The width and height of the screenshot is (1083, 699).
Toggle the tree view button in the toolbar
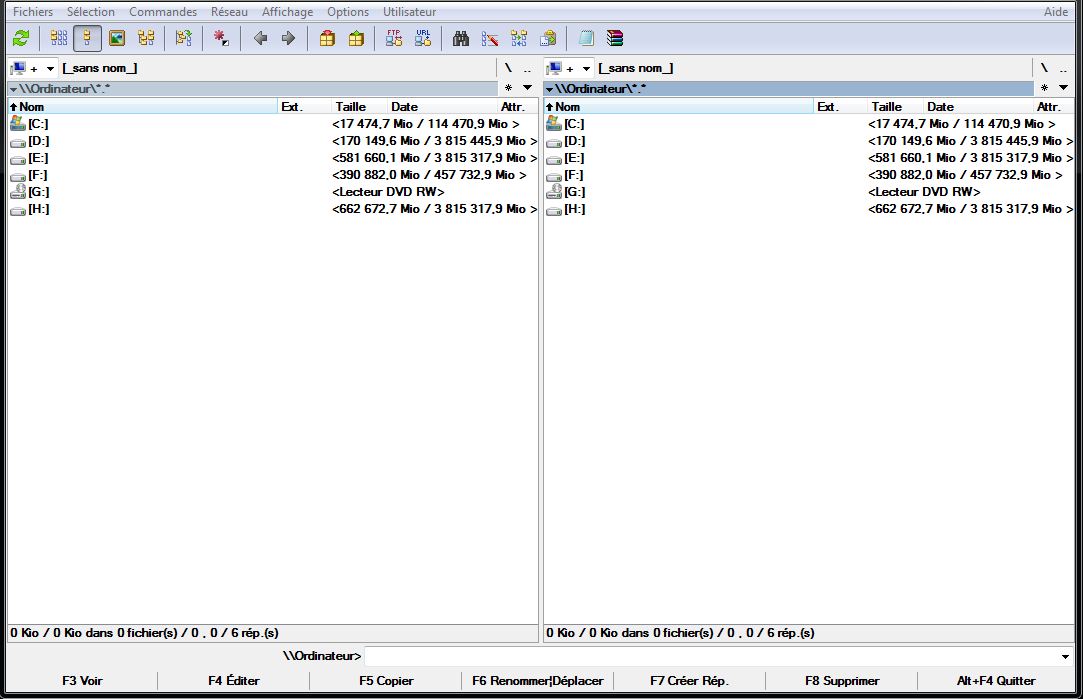146,39
